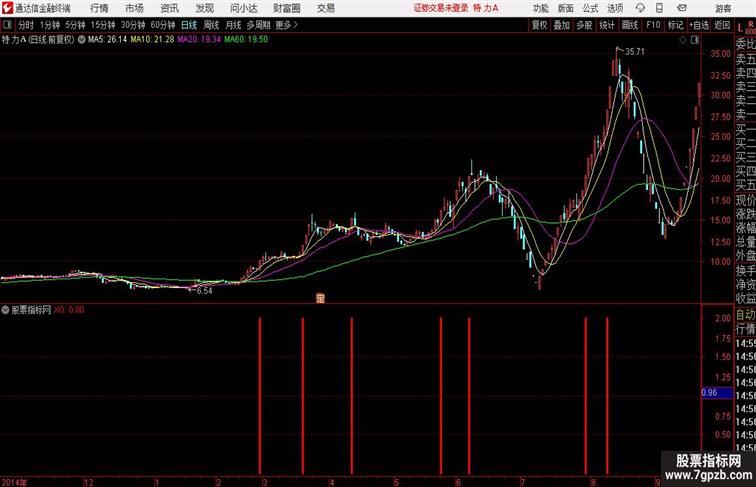Expand 更多 period options
This screenshot has height=487, width=756.
286,25
